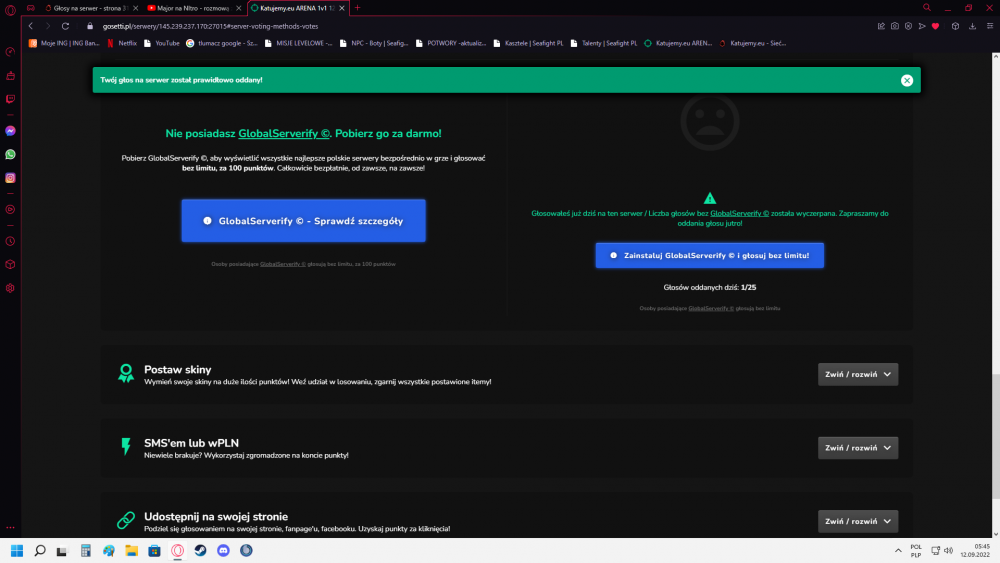This screenshot has height=563, width=1000.
Task: Open taskbar clock and date
Action: [x=975, y=551]
